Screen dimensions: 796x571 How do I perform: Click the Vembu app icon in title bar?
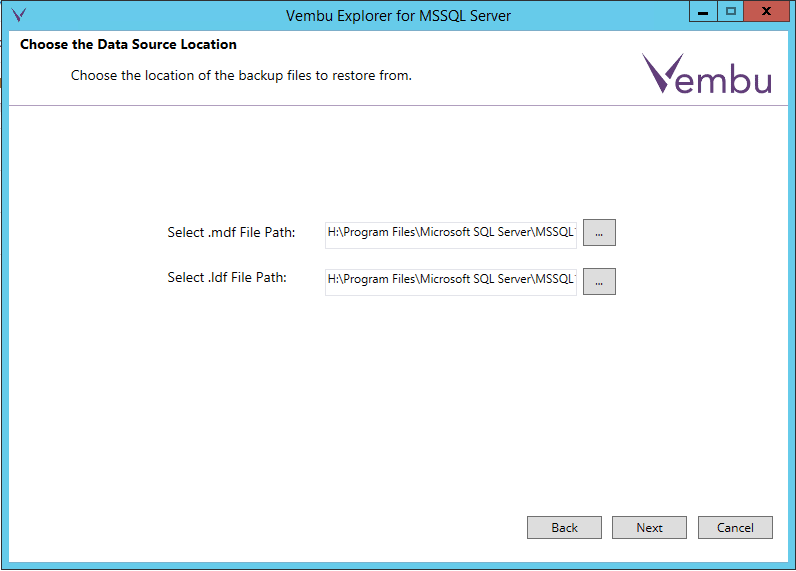[x=18, y=15]
